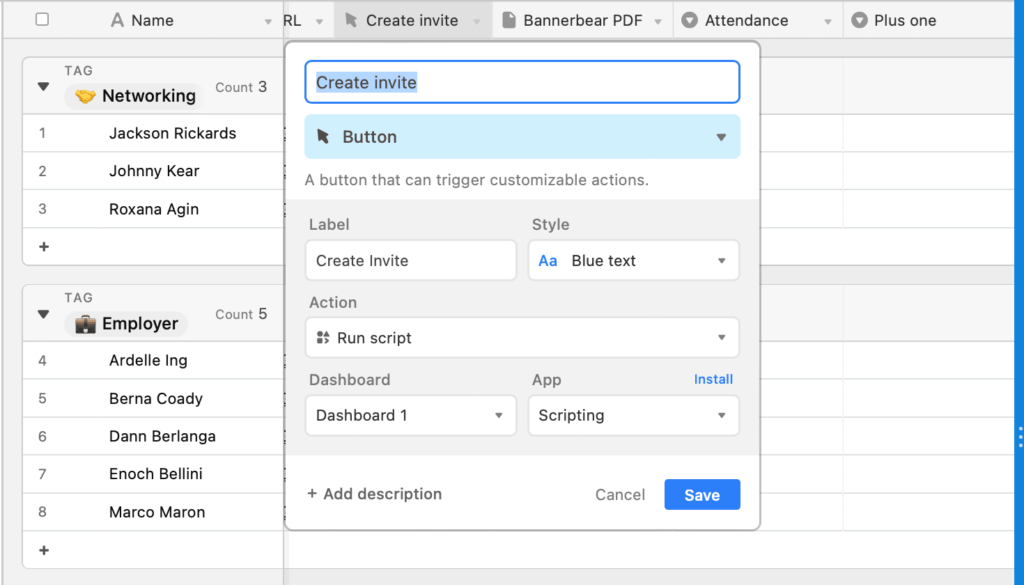The width and height of the screenshot is (1024, 585).
Task: Select the Dann Berlanga row
Action: pyautogui.click(x=153, y=436)
